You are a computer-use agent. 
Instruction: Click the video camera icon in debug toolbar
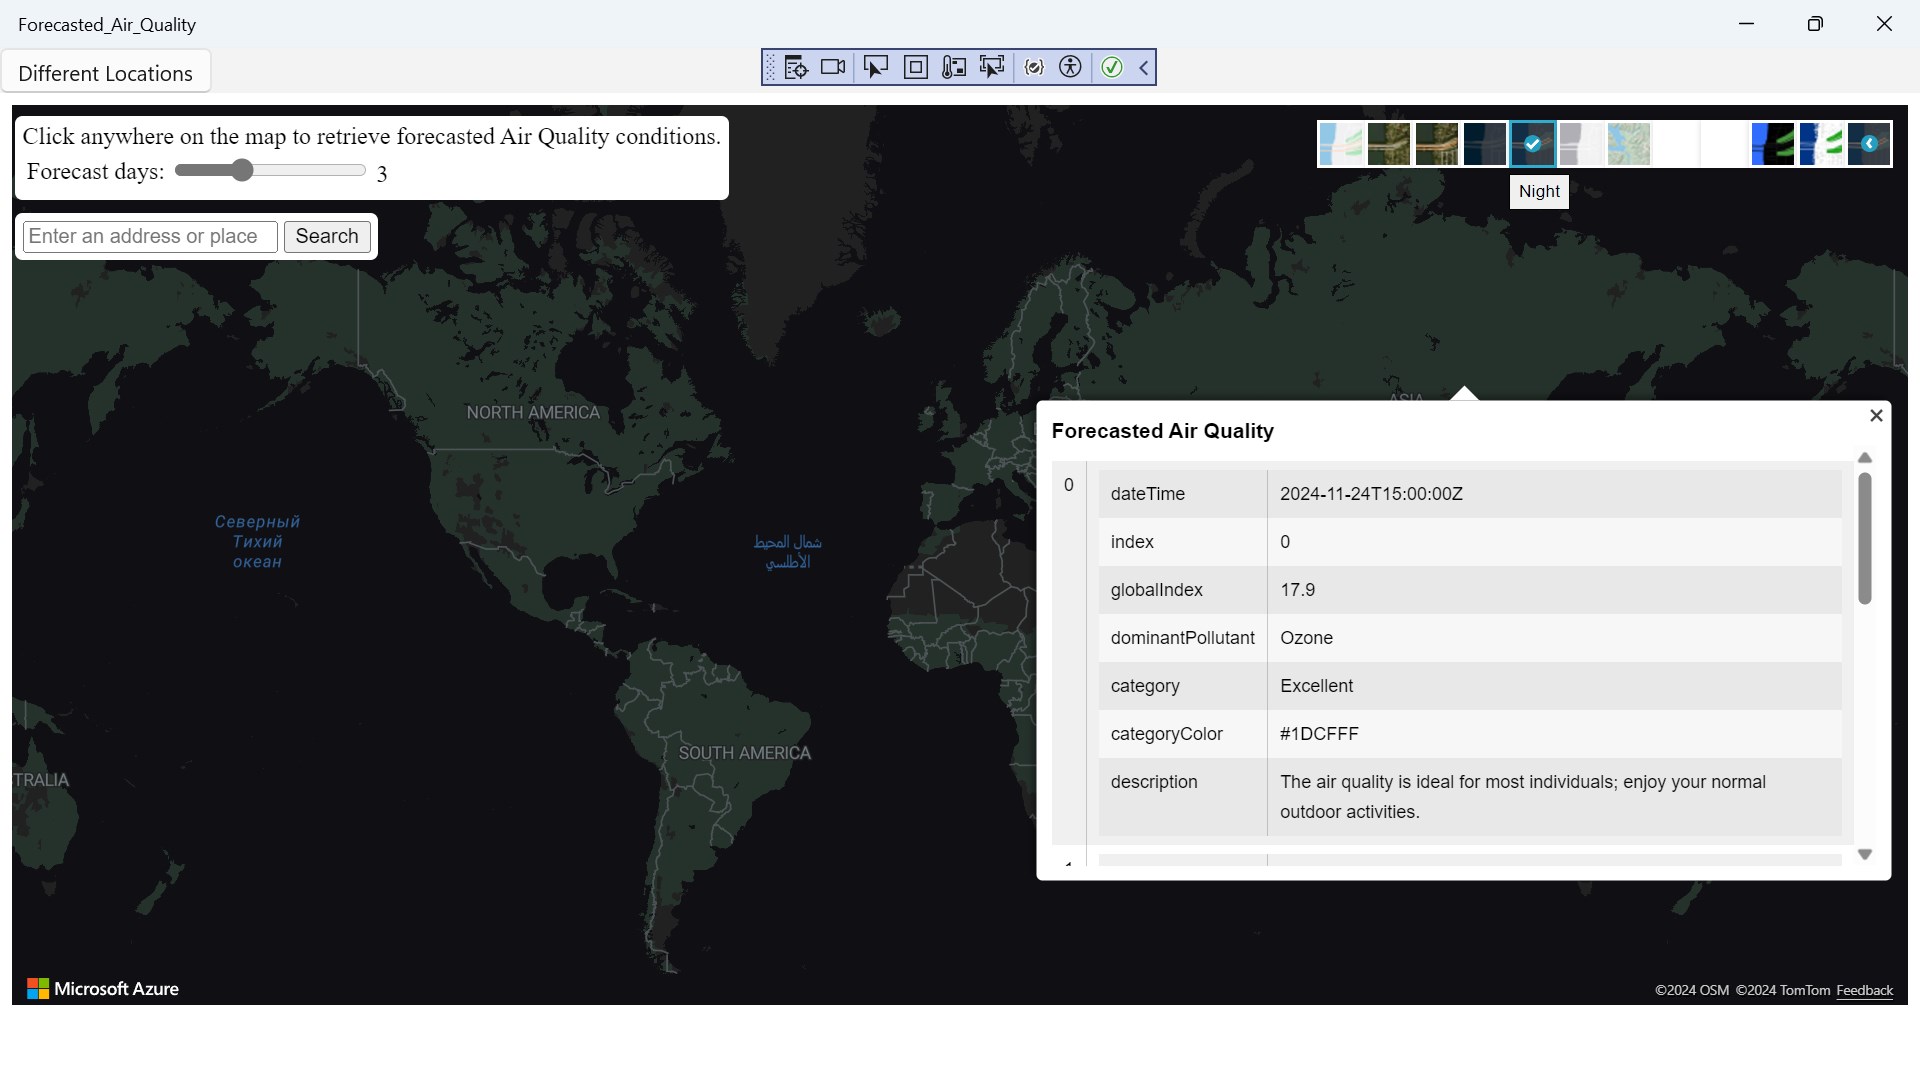pos(833,67)
